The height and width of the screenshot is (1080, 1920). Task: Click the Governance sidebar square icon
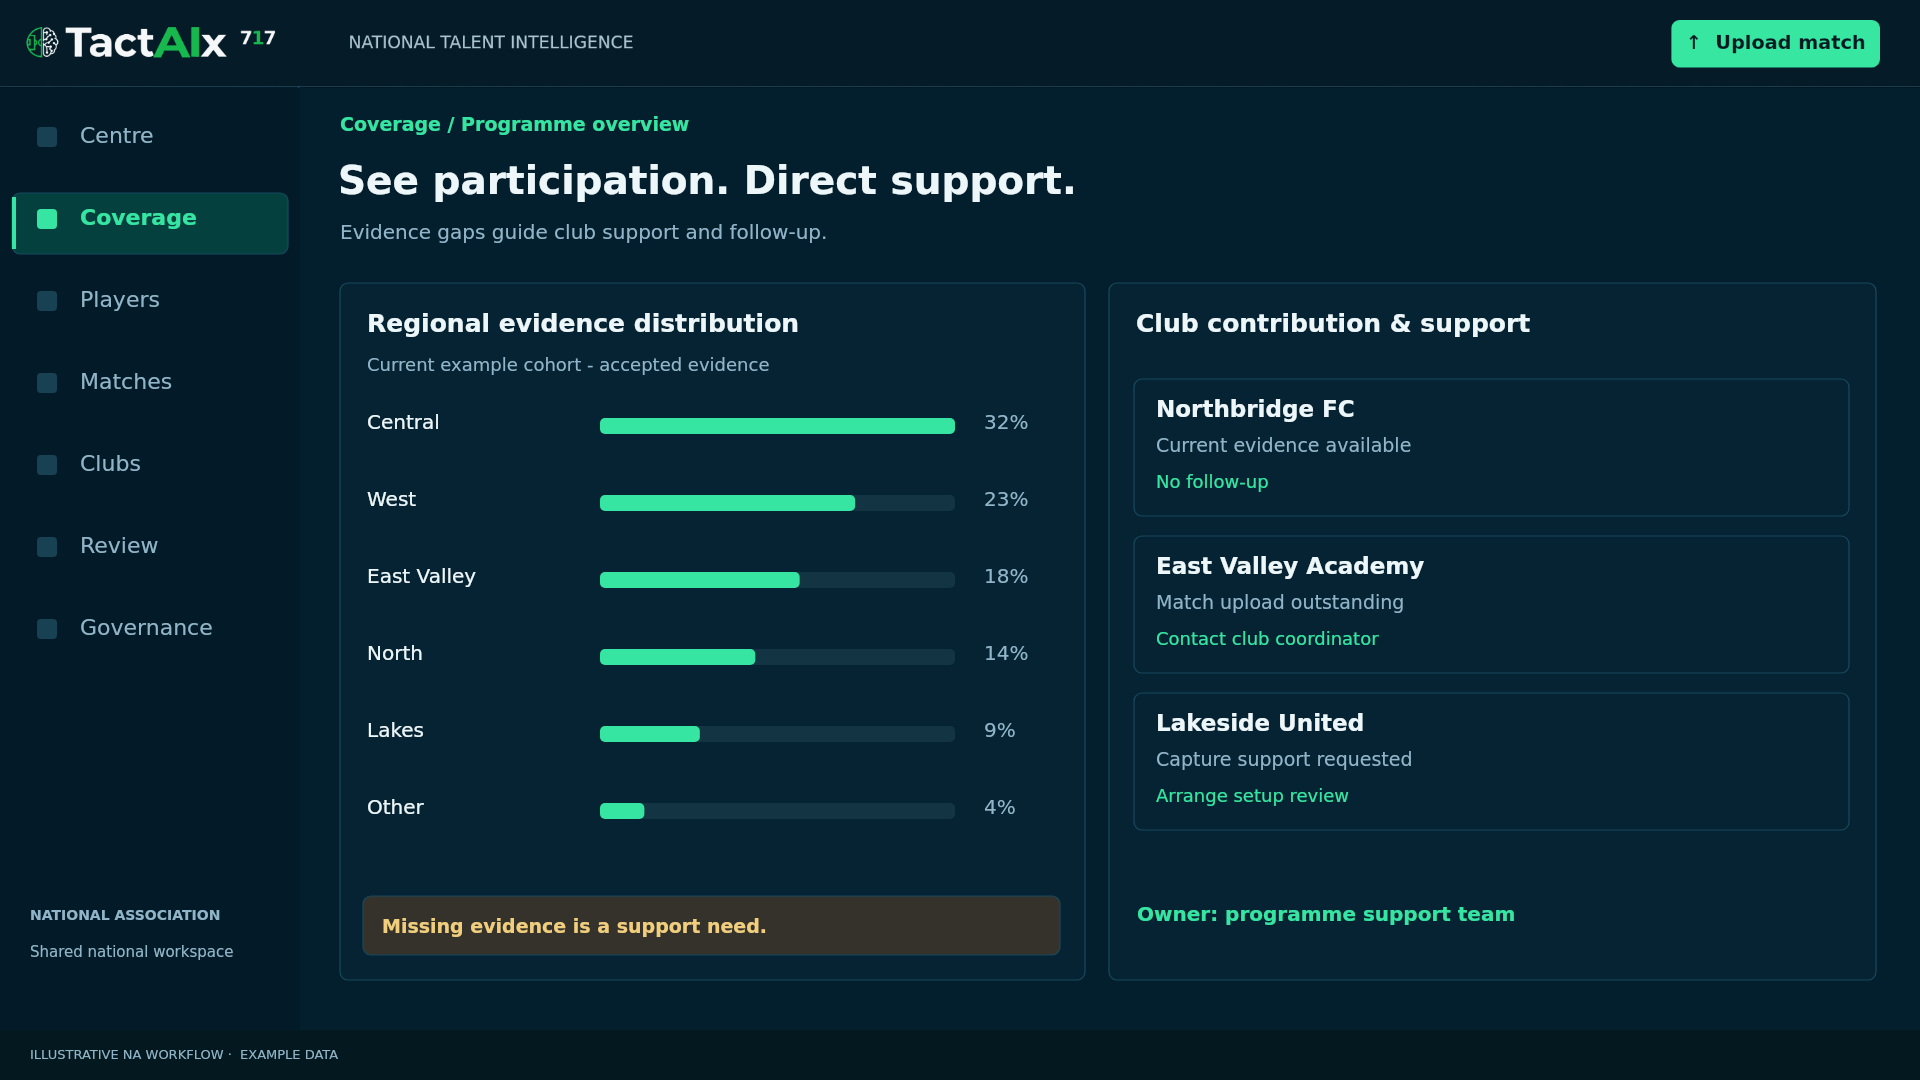click(47, 629)
